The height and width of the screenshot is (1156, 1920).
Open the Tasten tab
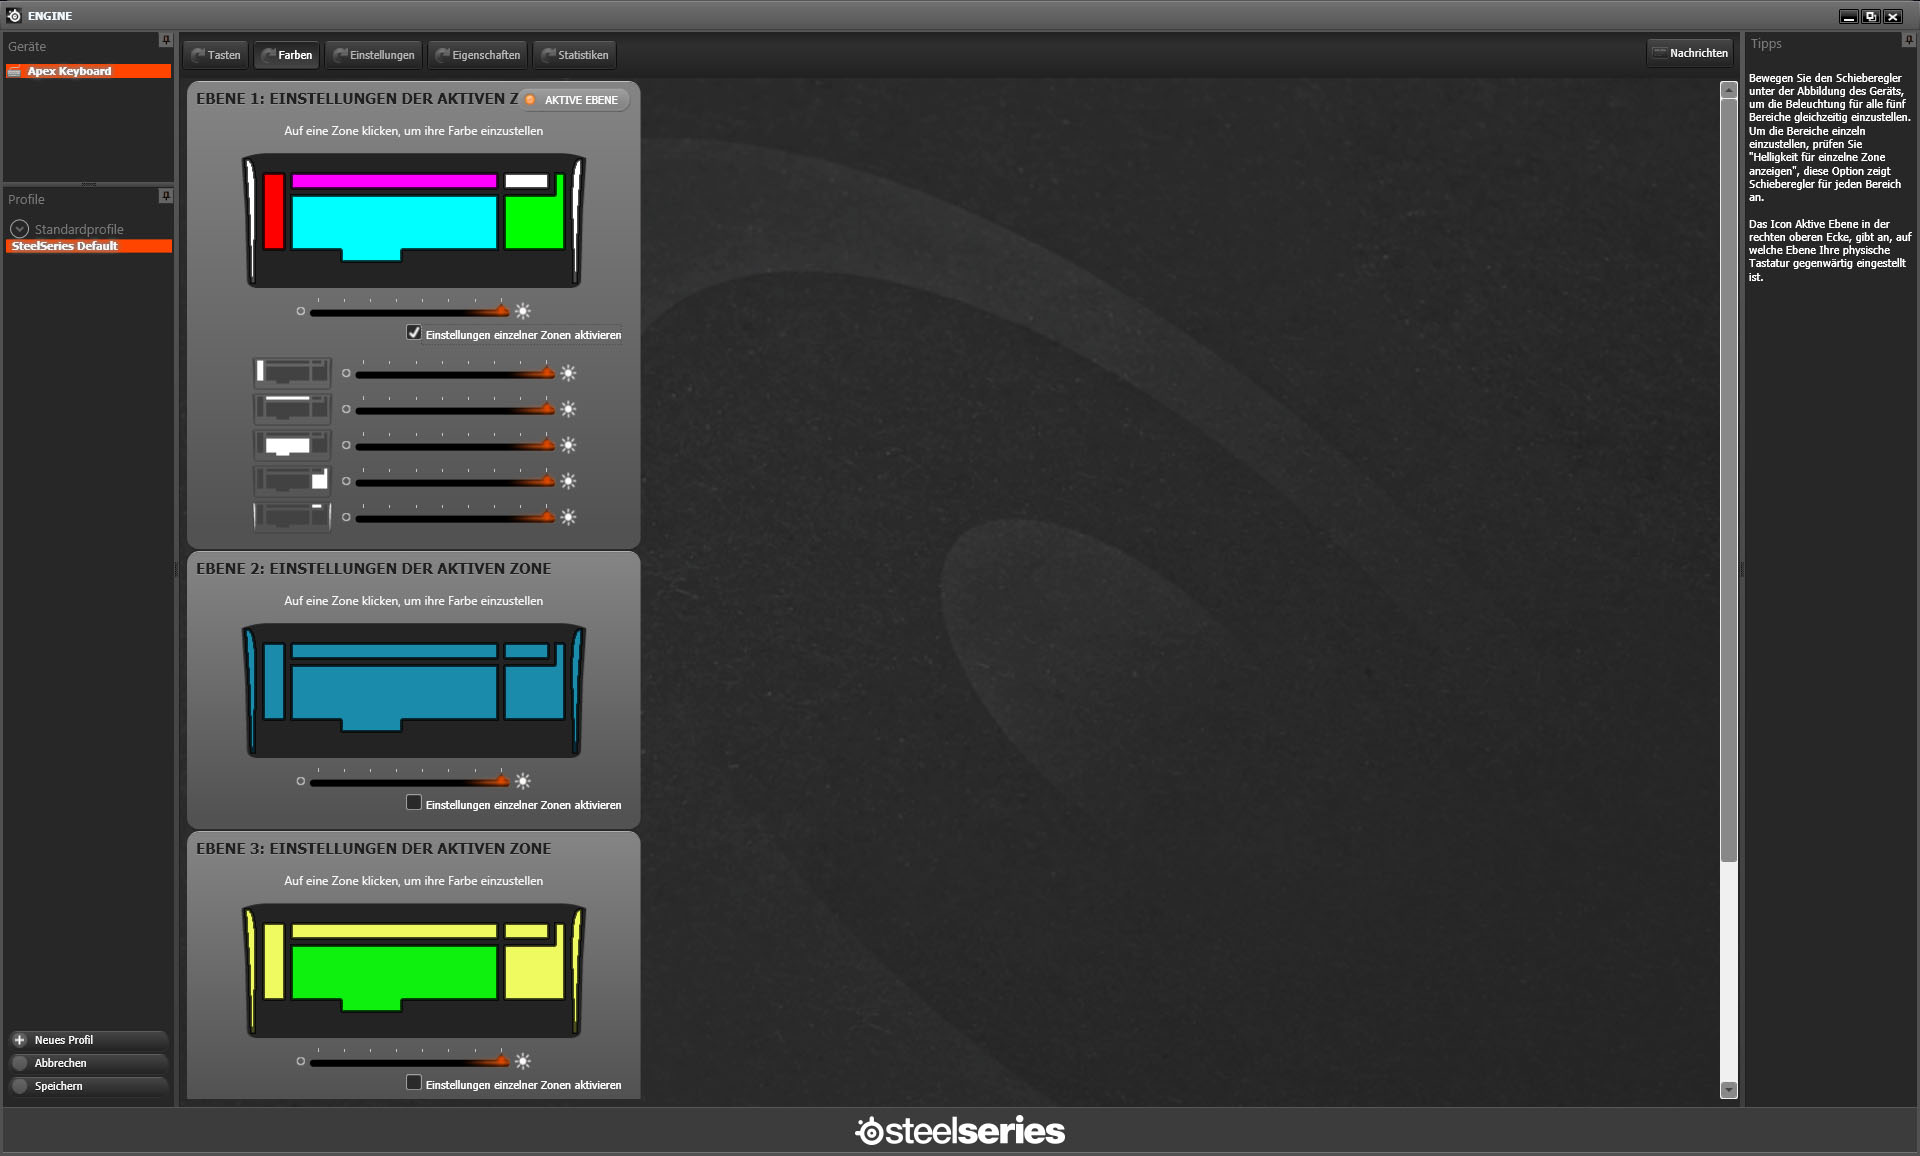[x=216, y=55]
